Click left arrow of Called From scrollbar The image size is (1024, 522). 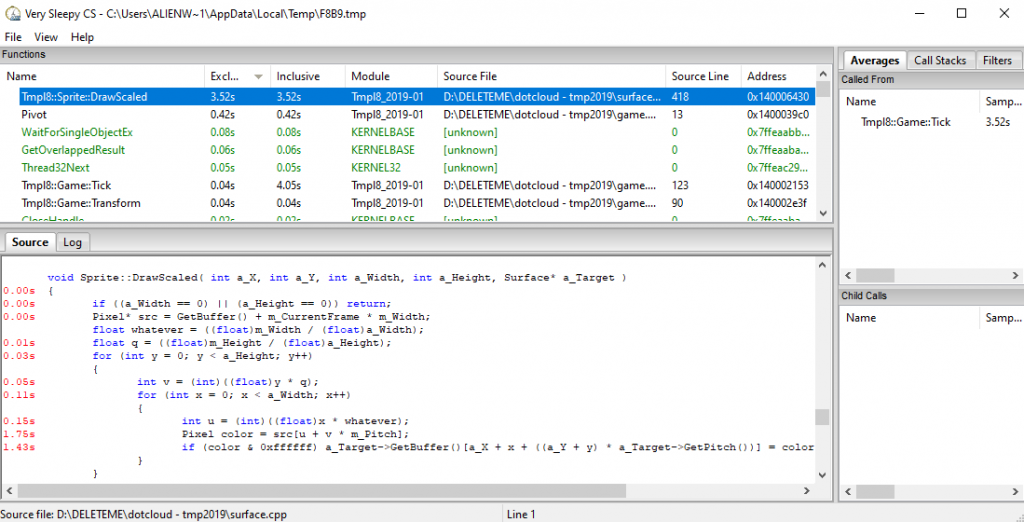[848, 275]
